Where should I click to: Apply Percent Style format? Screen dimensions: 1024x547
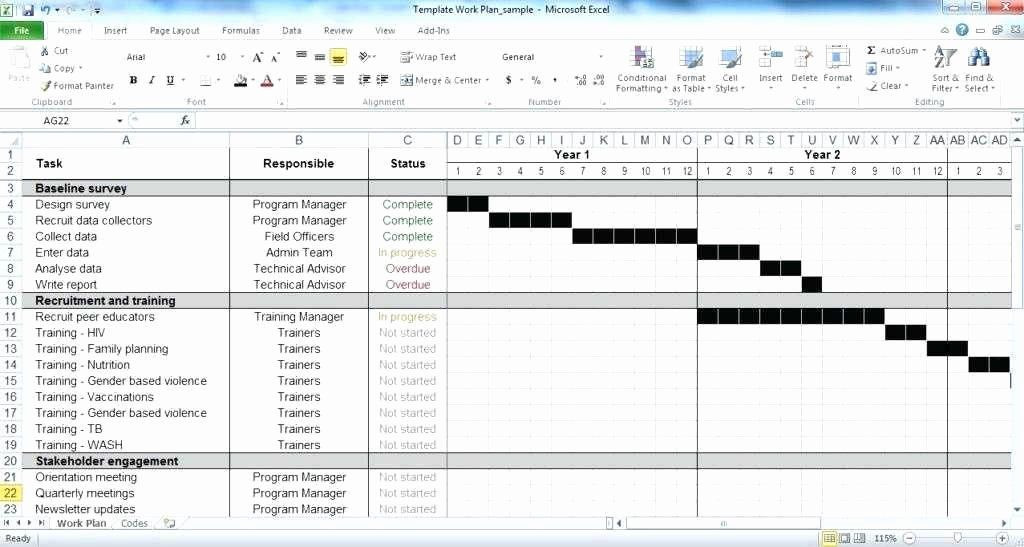536,80
